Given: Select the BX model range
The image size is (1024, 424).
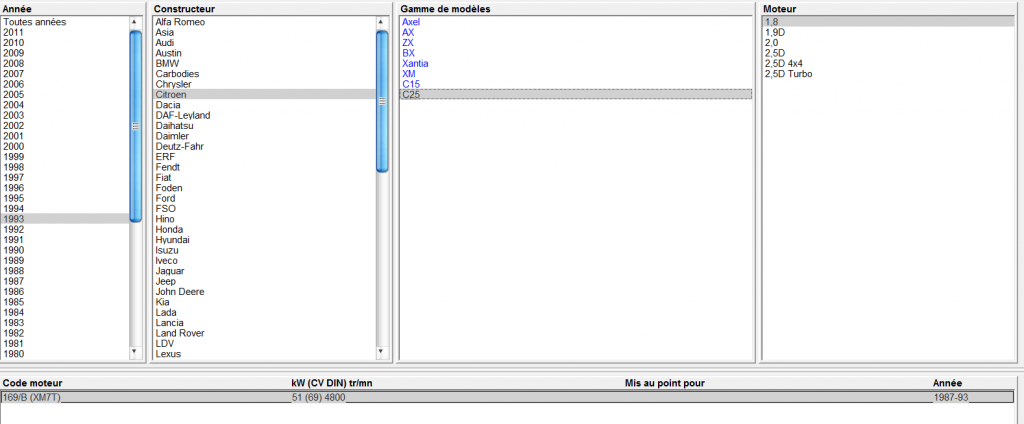Looking at the screenshot, I should pos(408,53).
